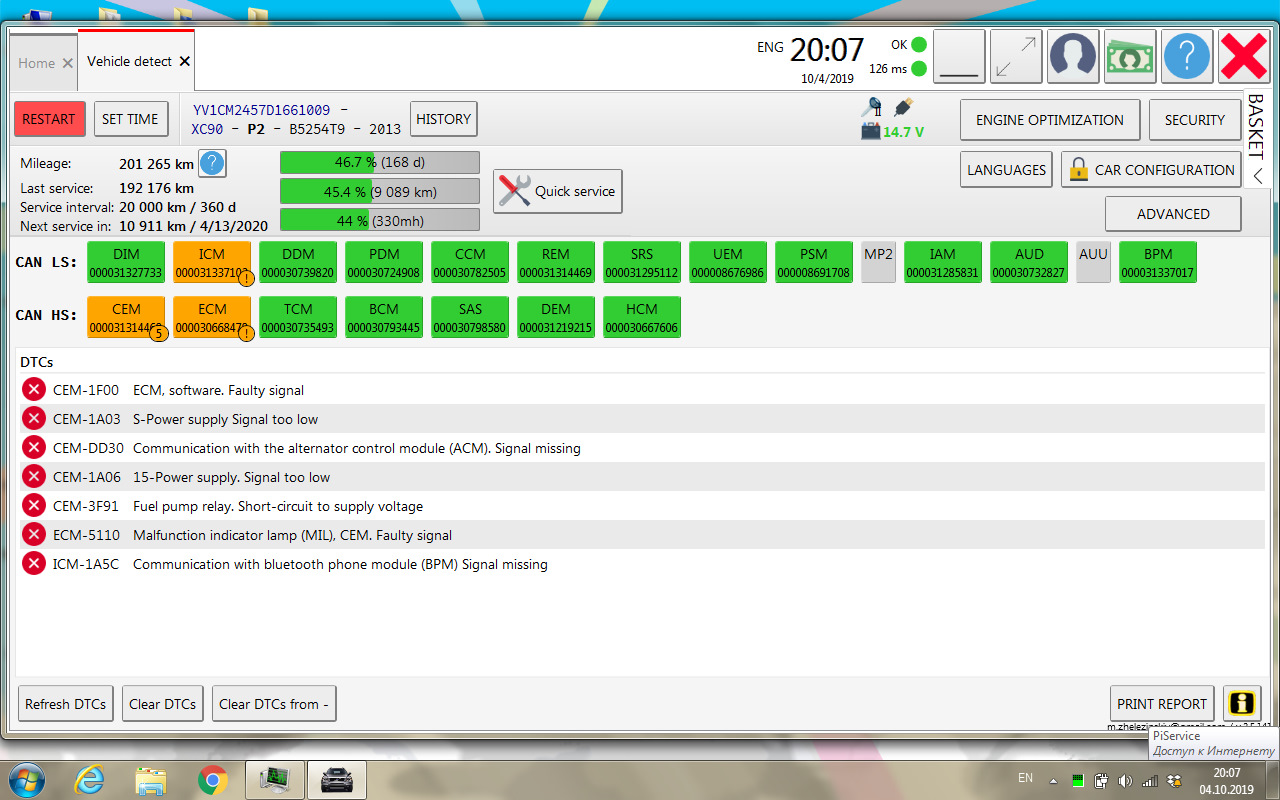Click the 46.7 % days service progress bar
1280x800 pixels.
[379, 162]
